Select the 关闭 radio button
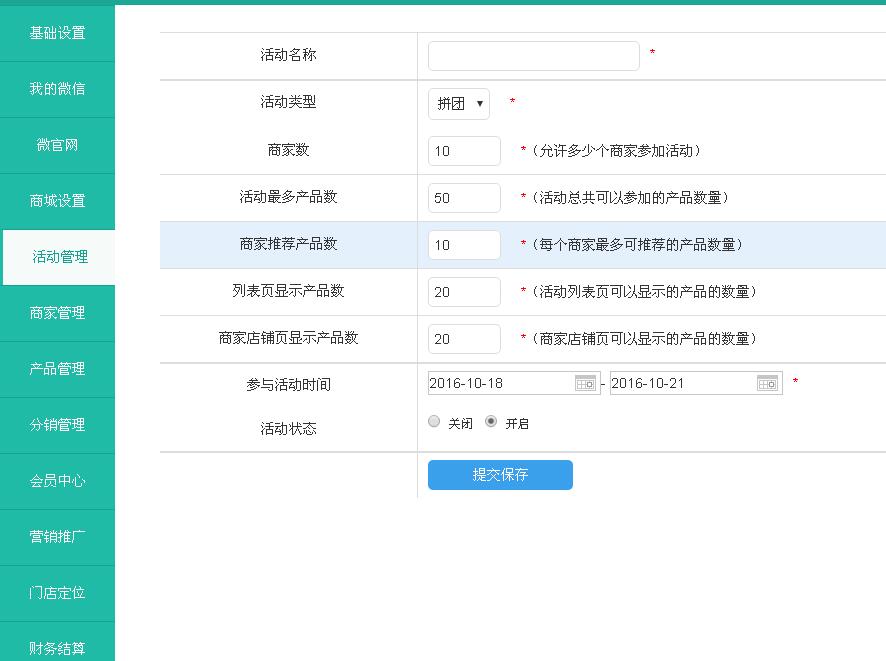886x661 pixels. (434, 422)
